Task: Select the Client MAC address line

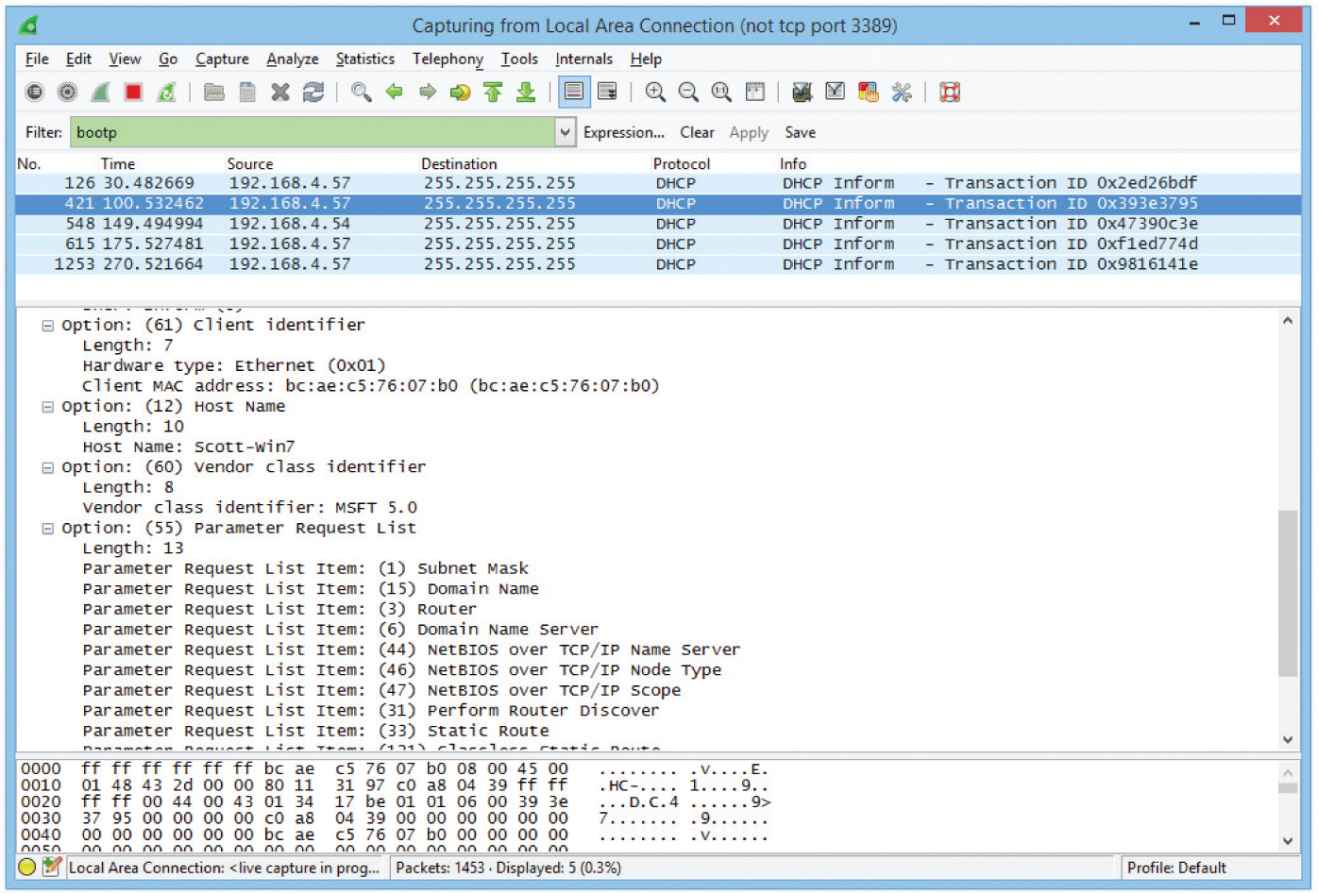Action: [370, 386]
